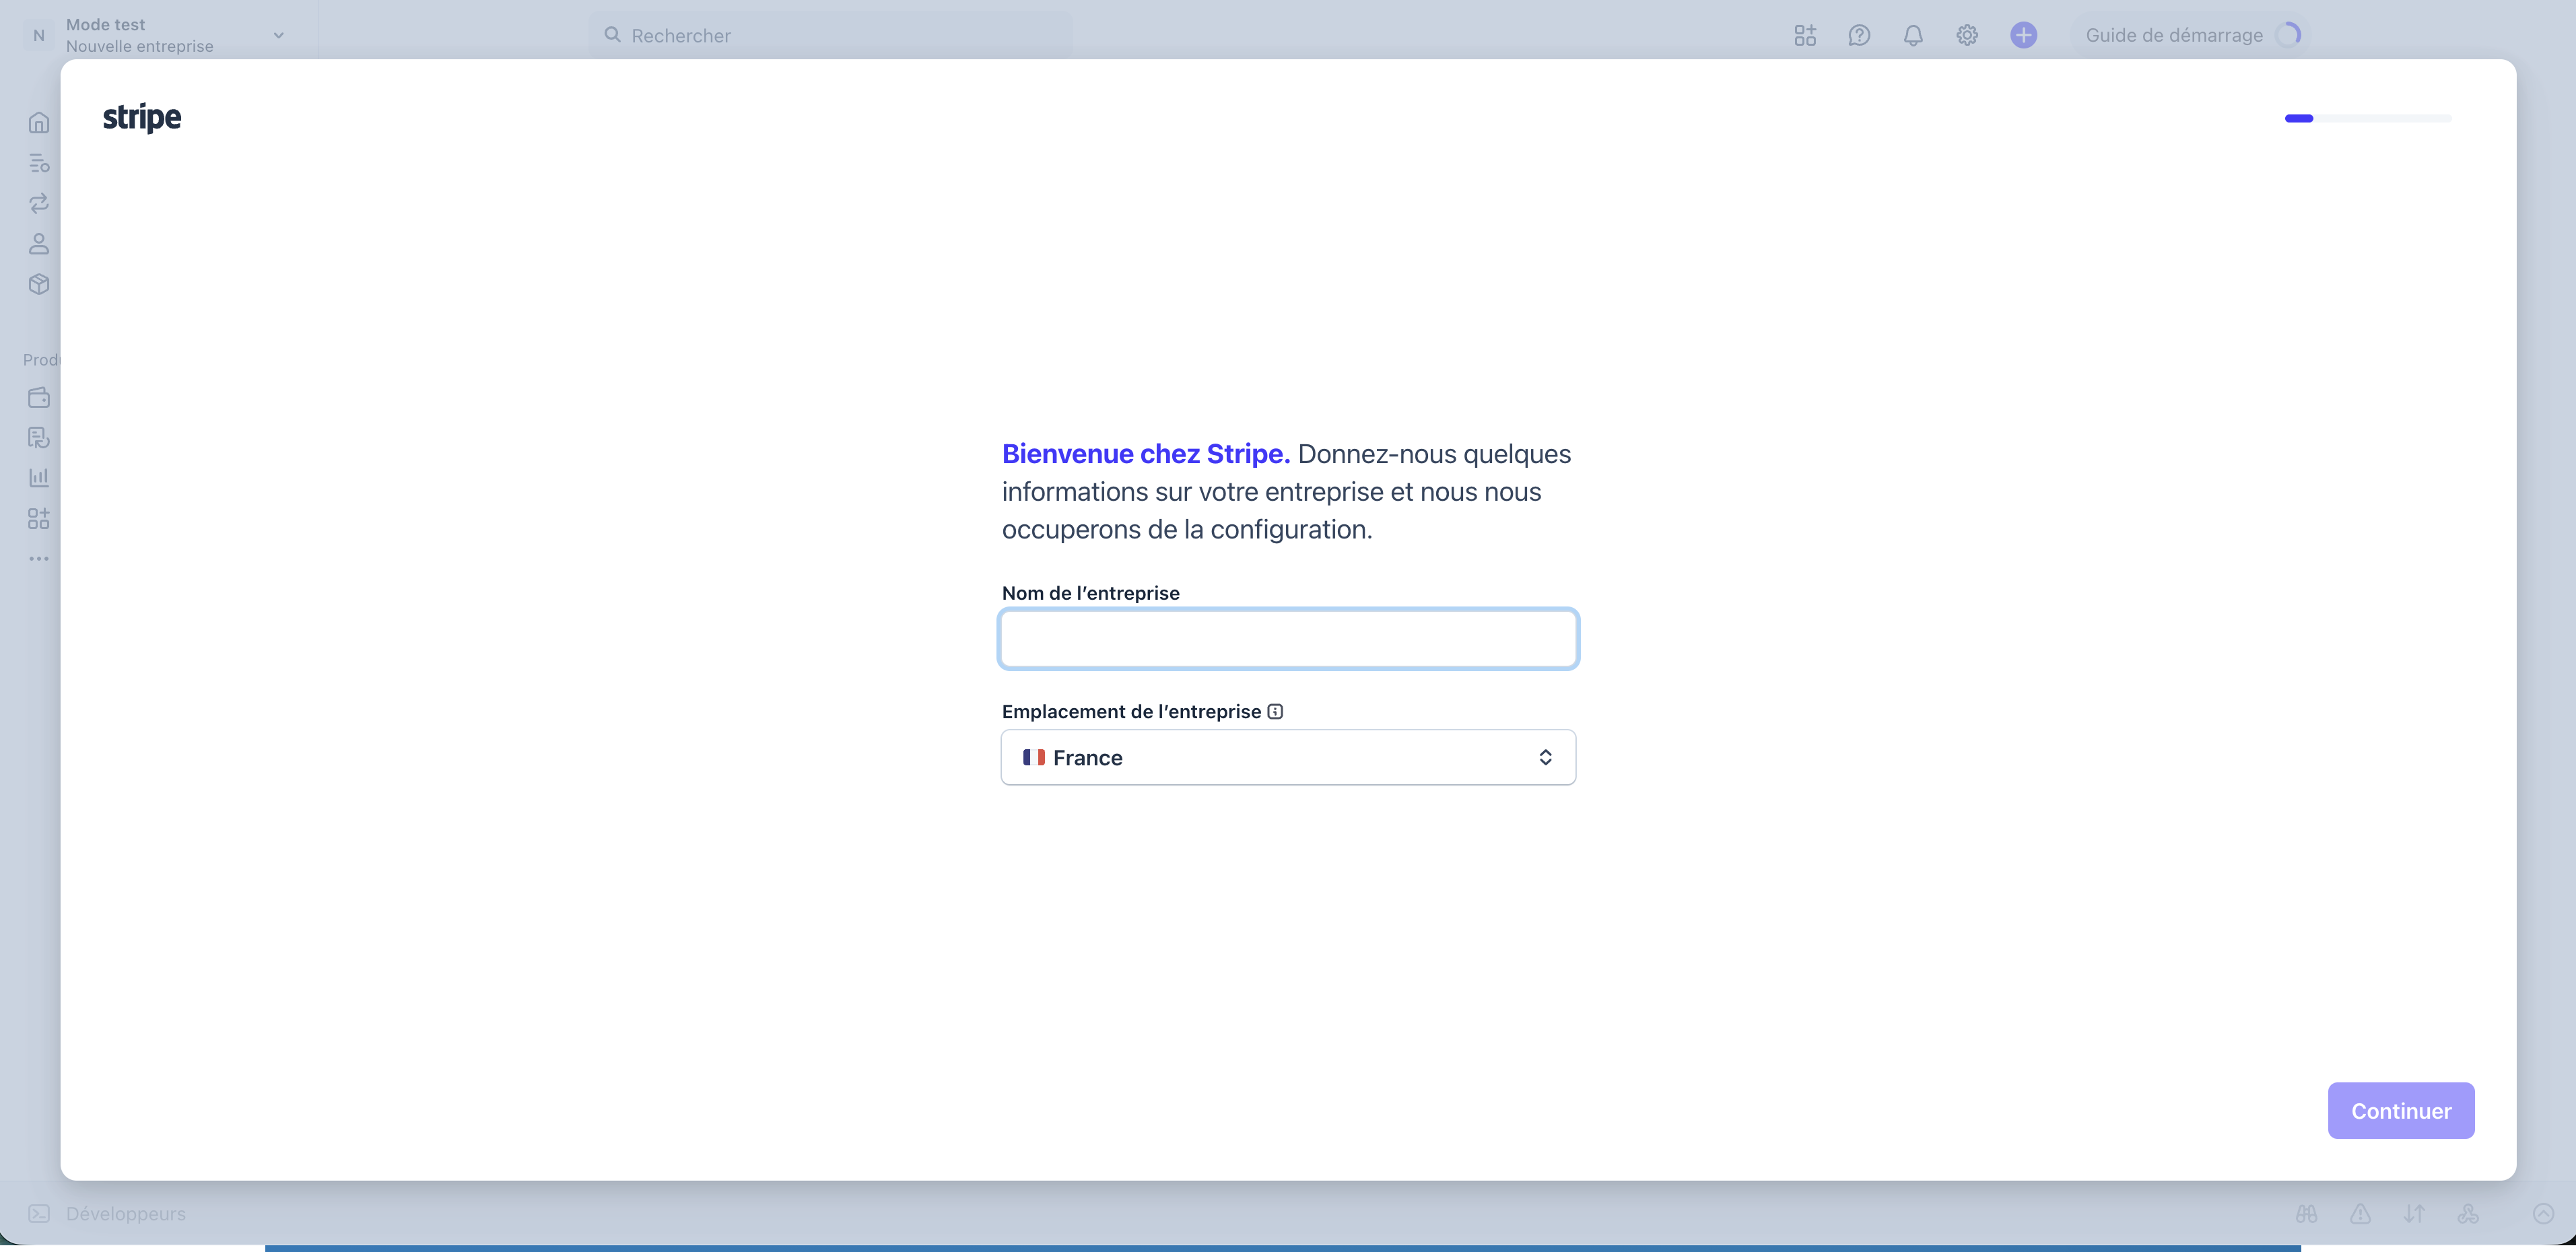Click the webhooks icon in the bottom bar

coord(2468,1213)
